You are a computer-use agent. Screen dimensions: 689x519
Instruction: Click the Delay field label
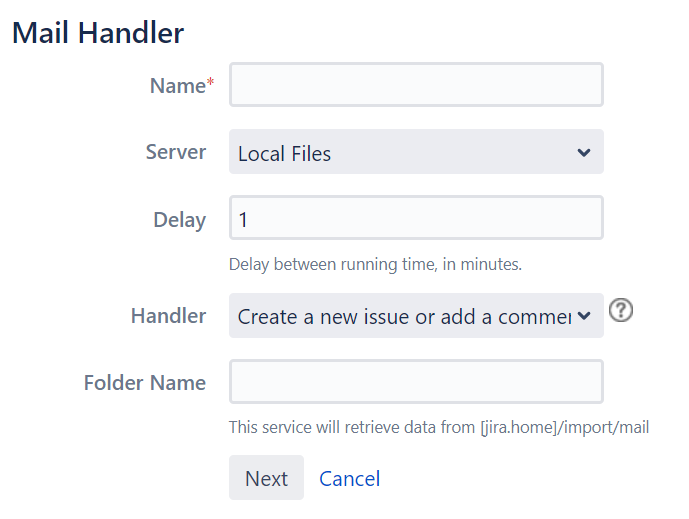click(x=180, y=220)
